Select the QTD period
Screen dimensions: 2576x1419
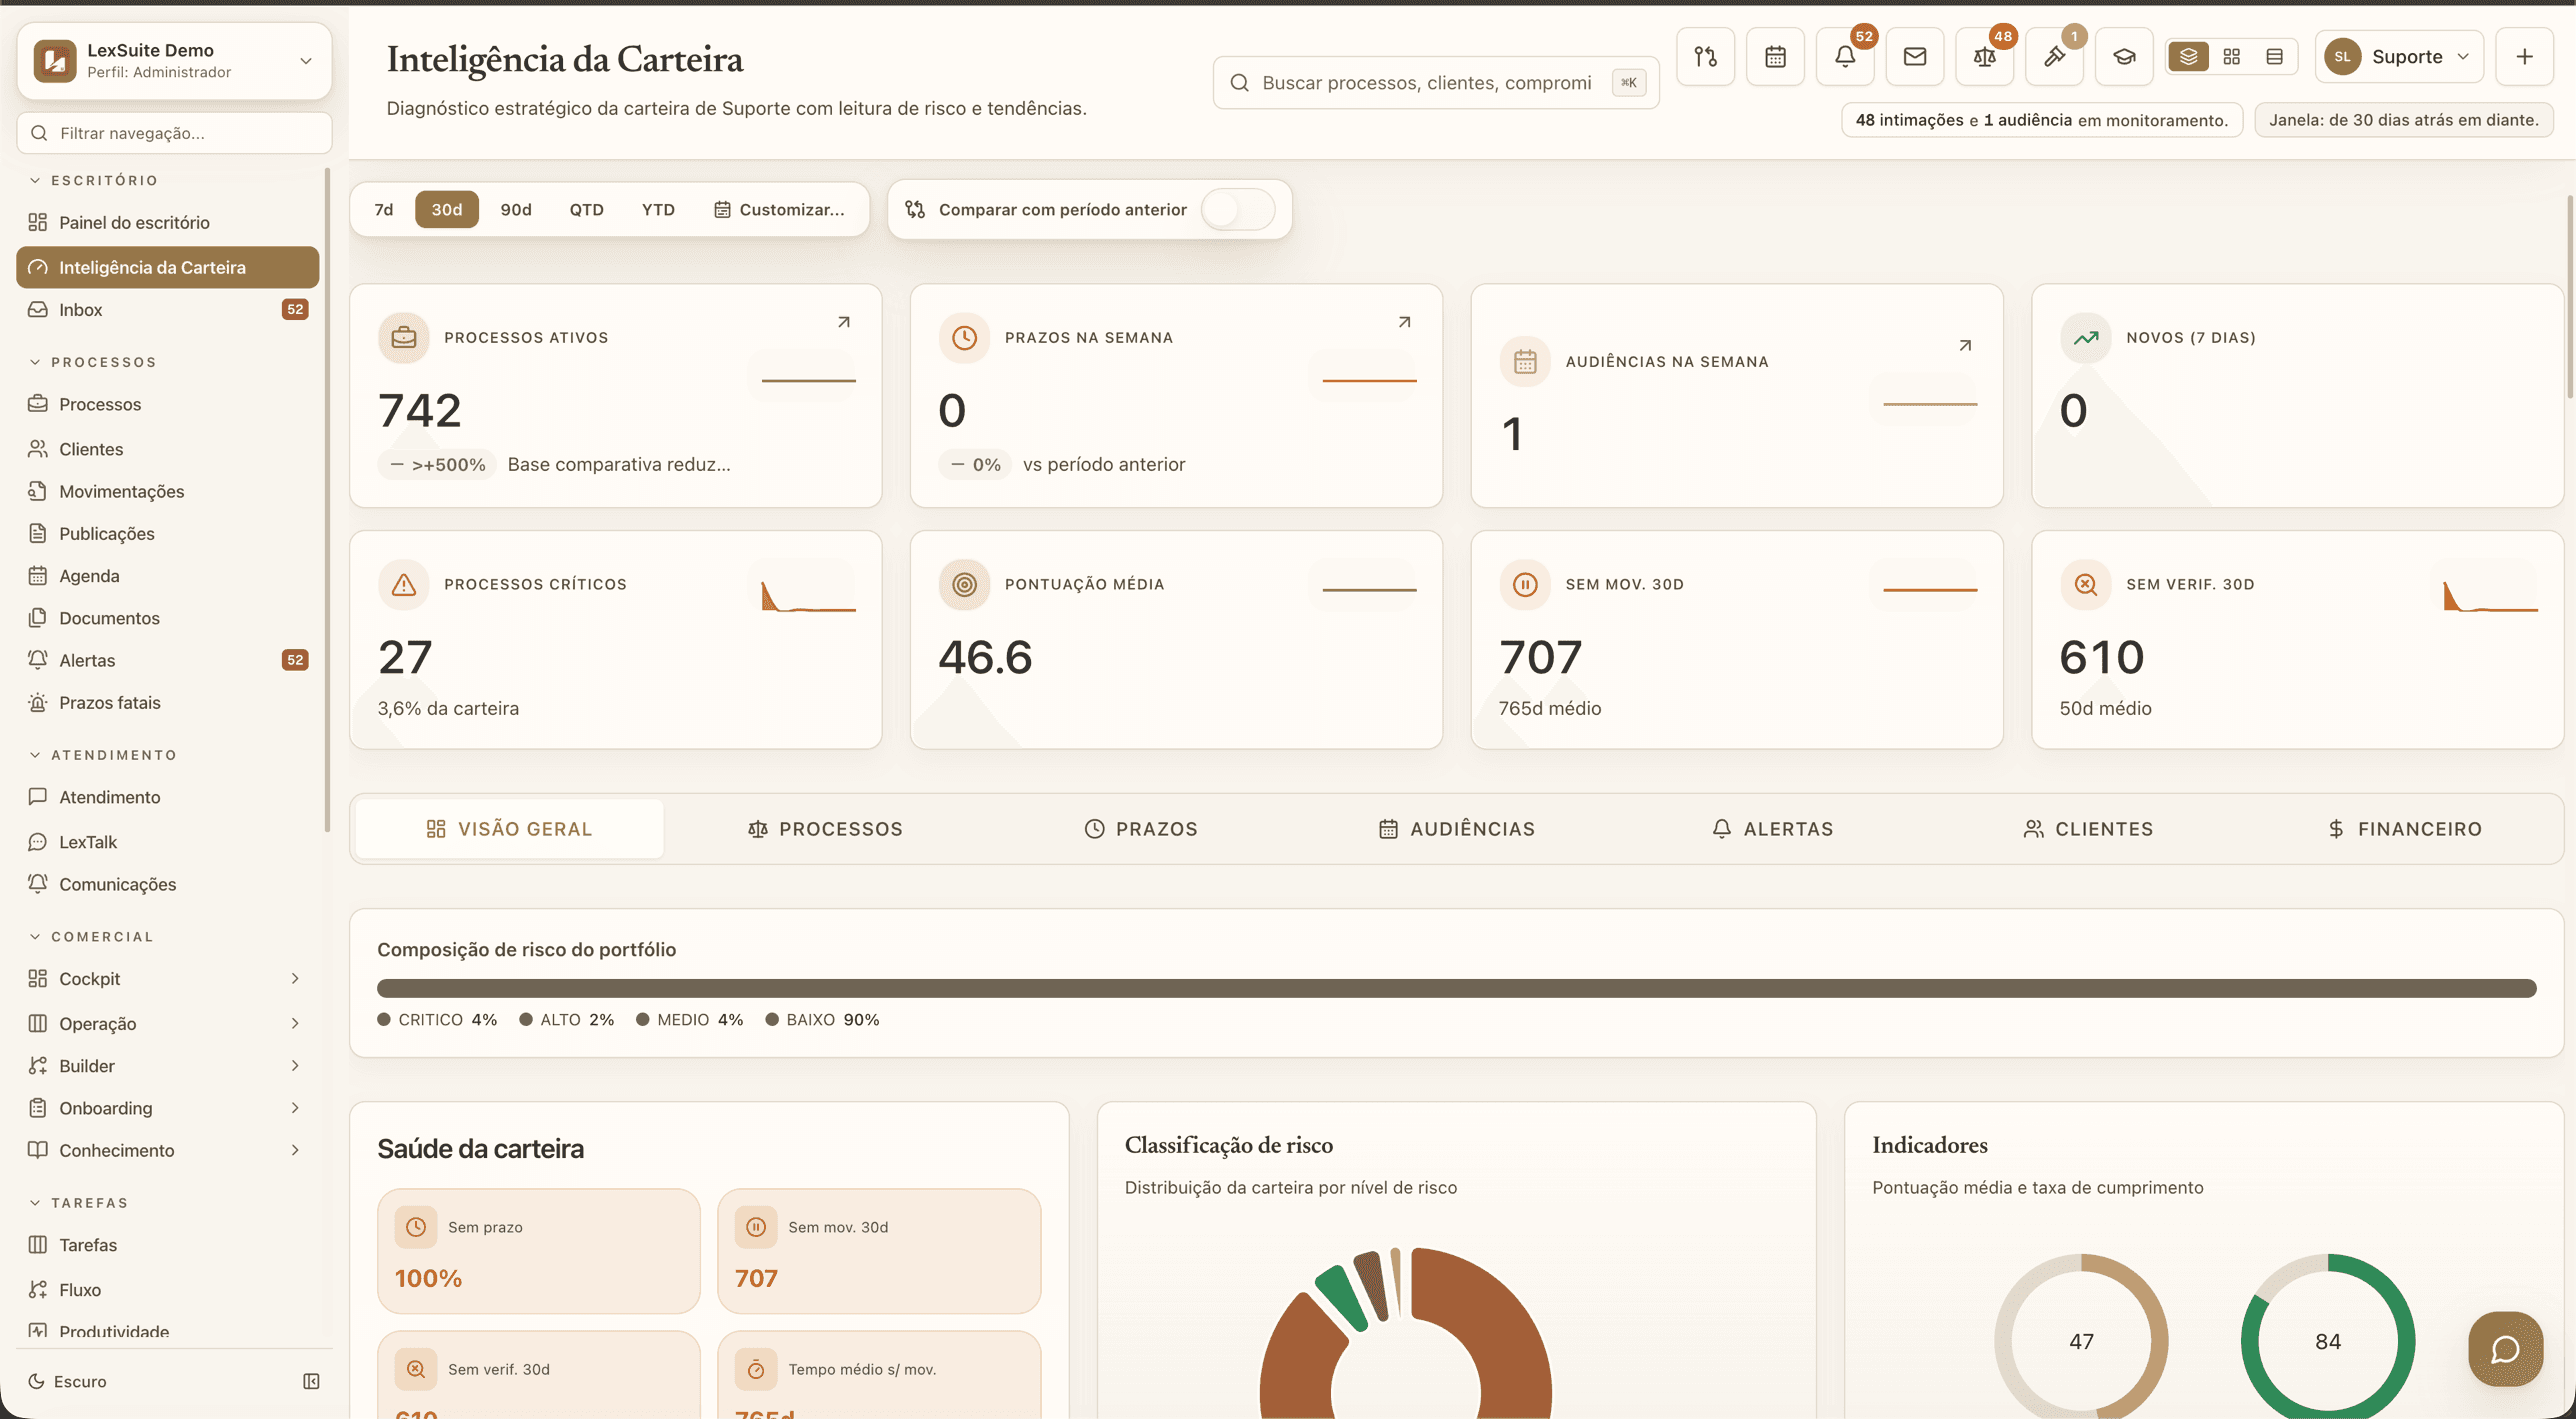586,210
